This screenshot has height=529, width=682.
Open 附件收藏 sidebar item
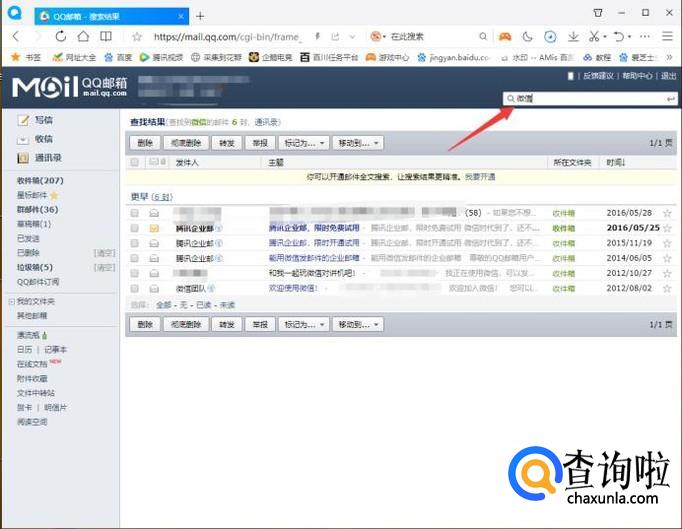pyautogui.click(x=32, y=378)
